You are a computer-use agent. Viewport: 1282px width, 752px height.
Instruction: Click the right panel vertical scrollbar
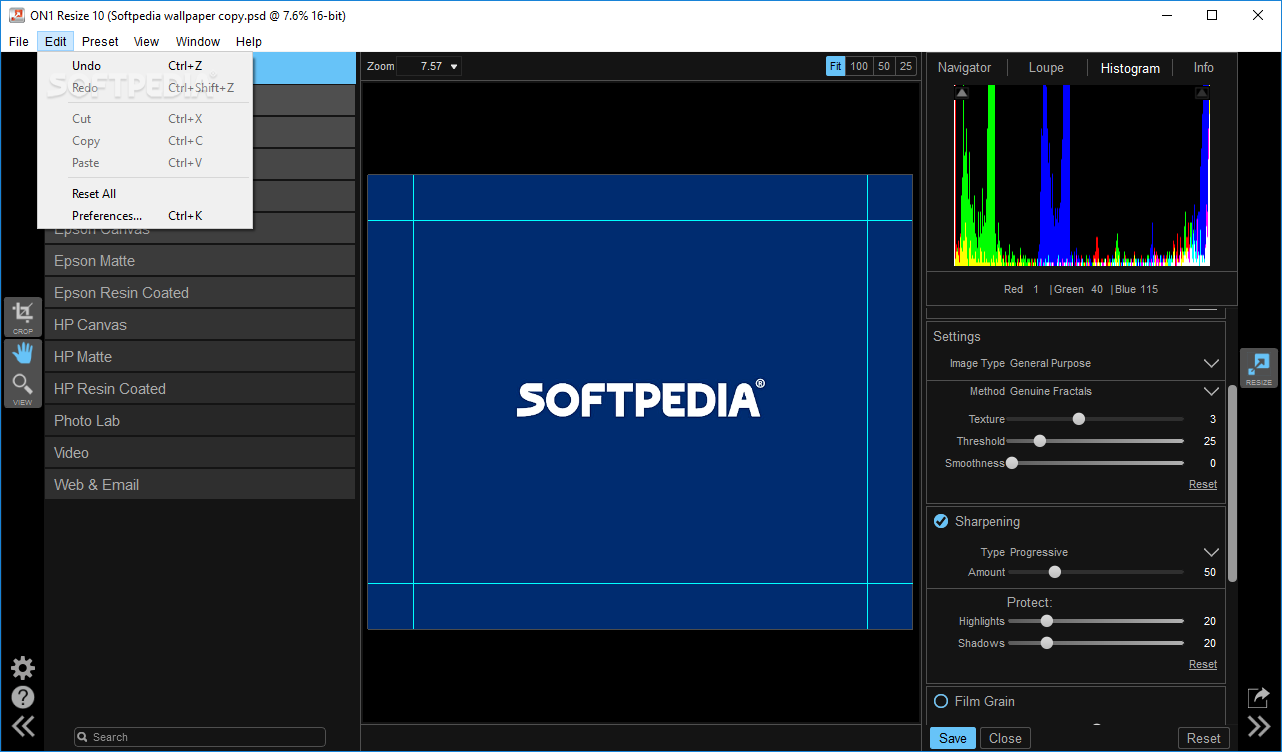click(1232, 483)
